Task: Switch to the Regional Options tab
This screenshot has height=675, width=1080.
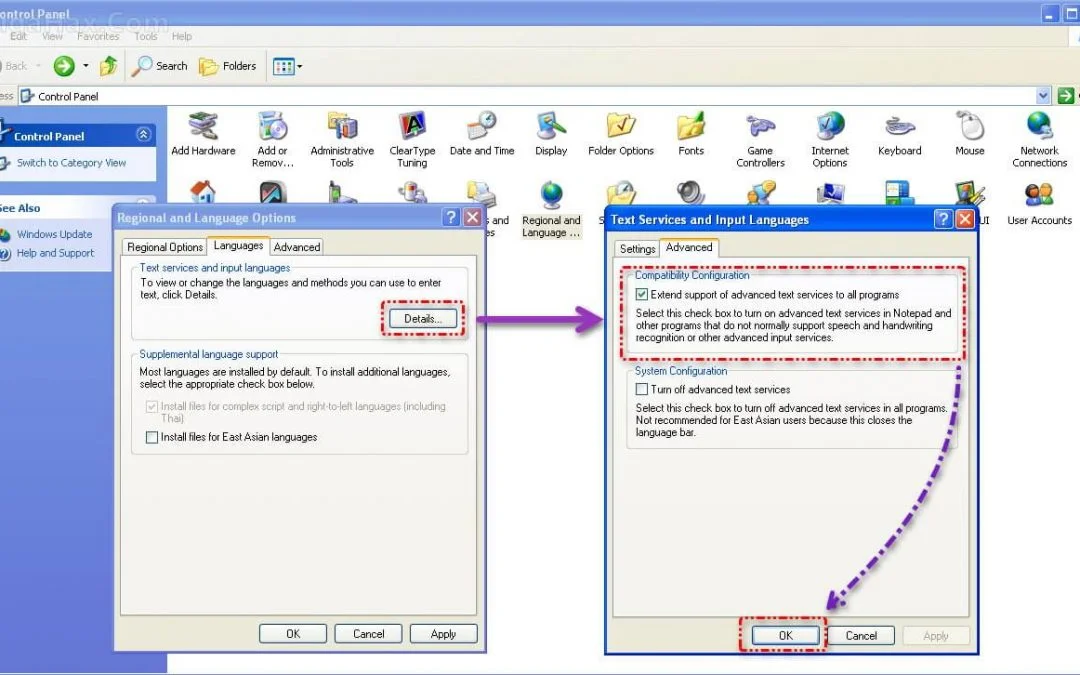Action: tap(165, 247)
